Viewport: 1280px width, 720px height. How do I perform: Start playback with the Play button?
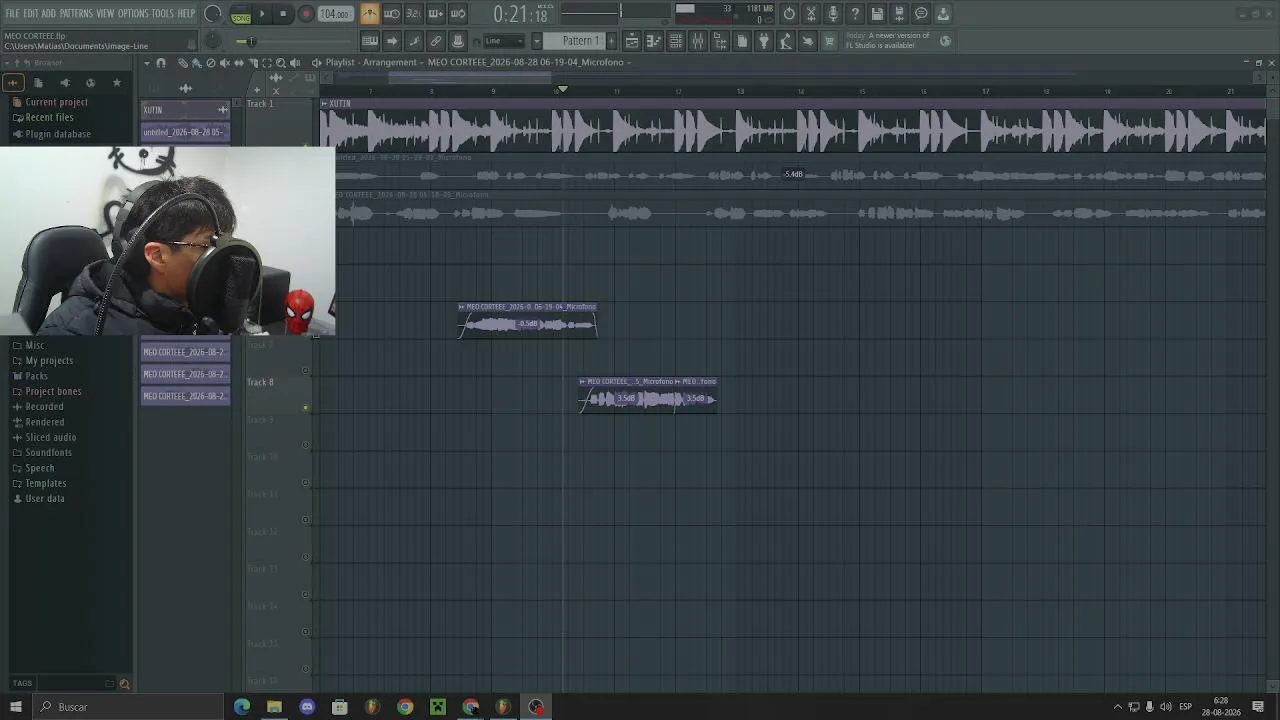click(262, 14)
